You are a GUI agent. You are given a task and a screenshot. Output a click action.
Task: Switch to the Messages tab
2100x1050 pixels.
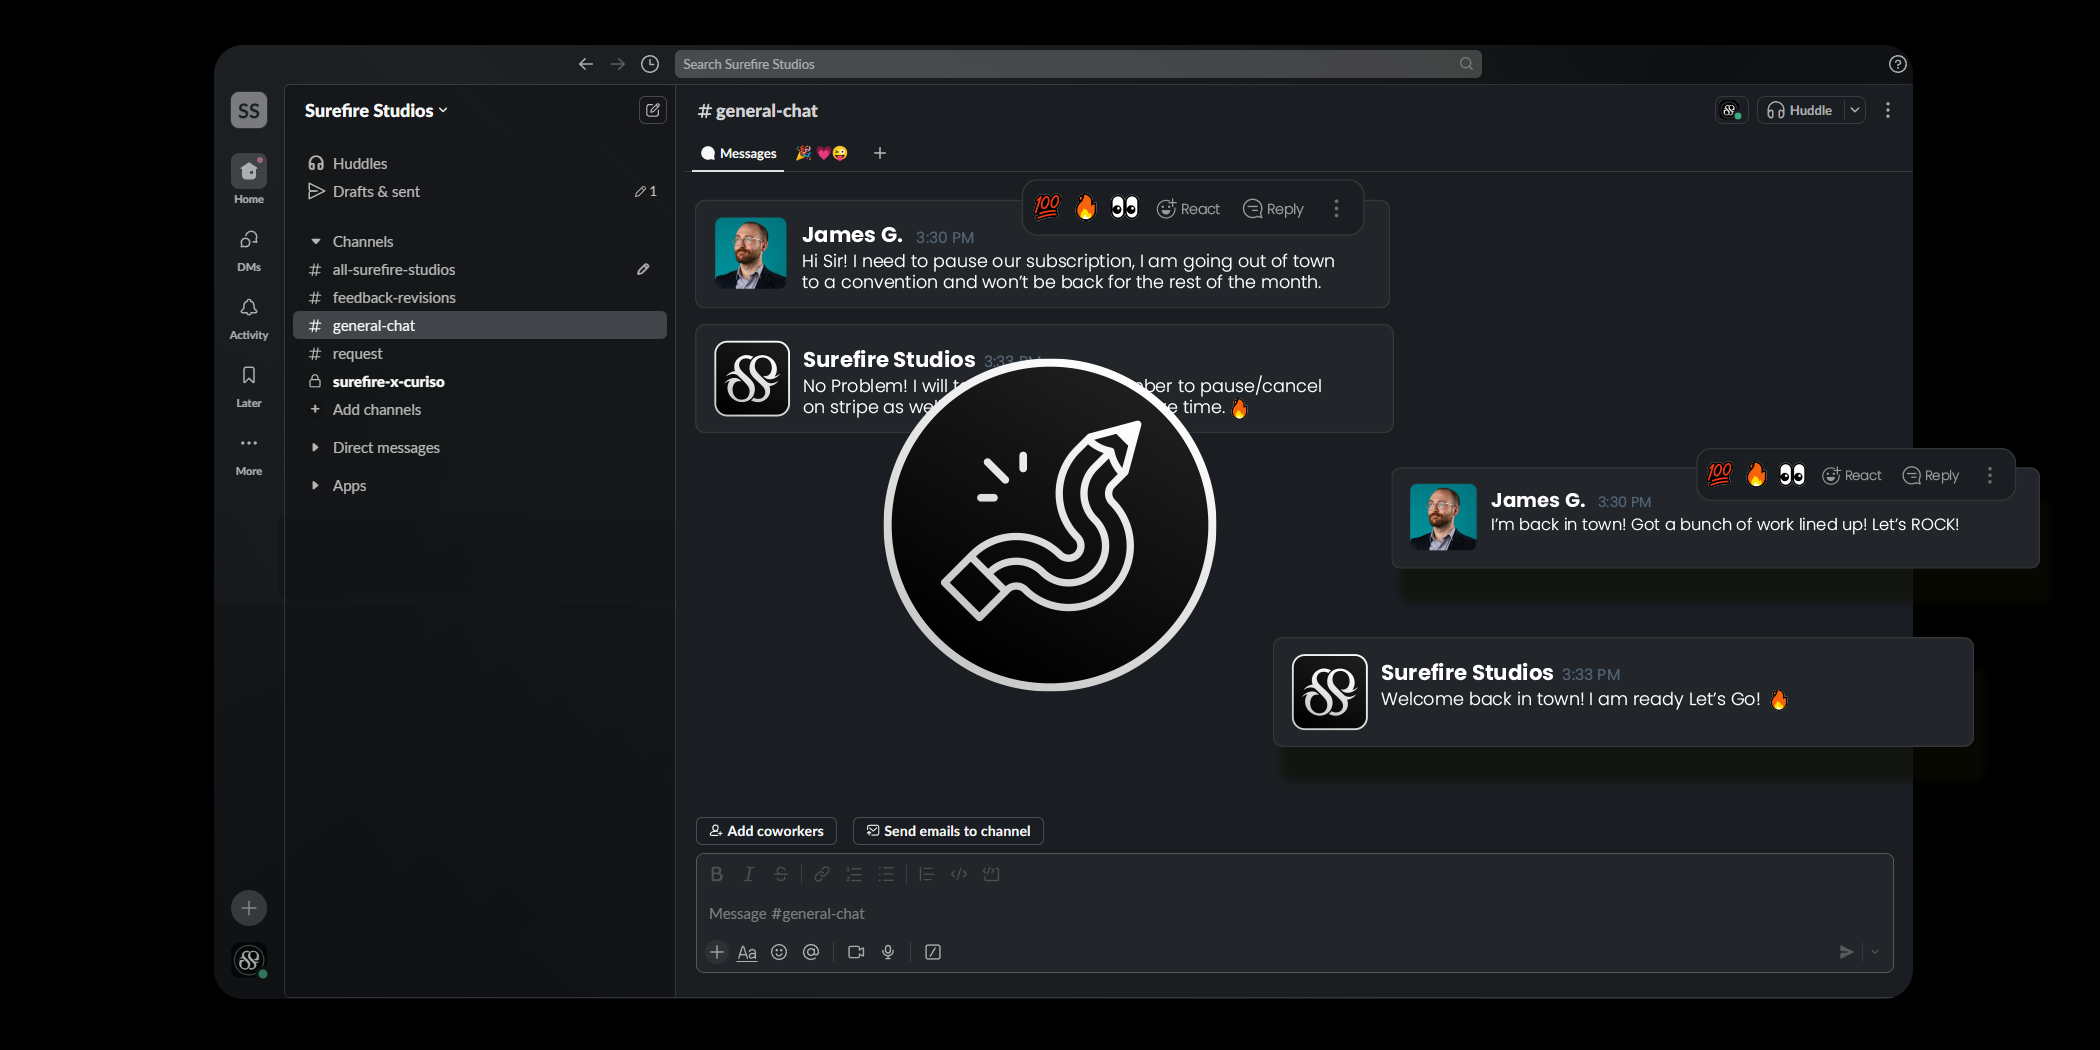point(738,153)
